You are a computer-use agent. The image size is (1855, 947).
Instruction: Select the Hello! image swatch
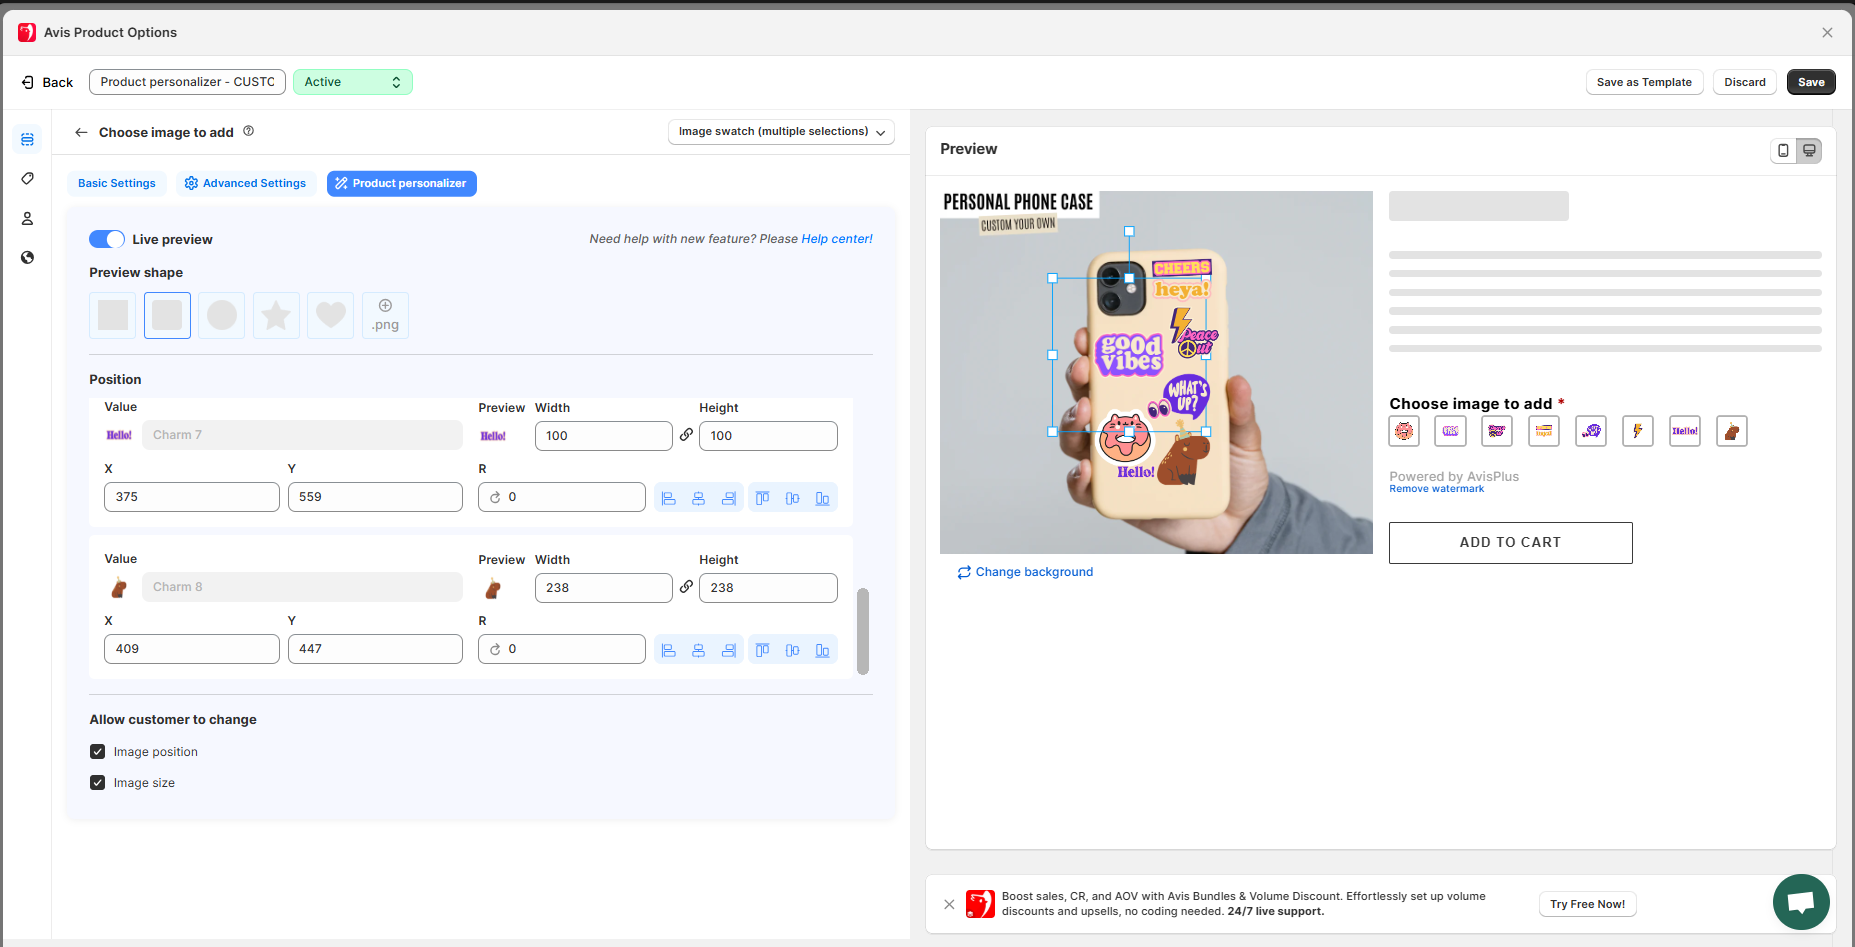pyautogui.click(x=1684, y=431)
